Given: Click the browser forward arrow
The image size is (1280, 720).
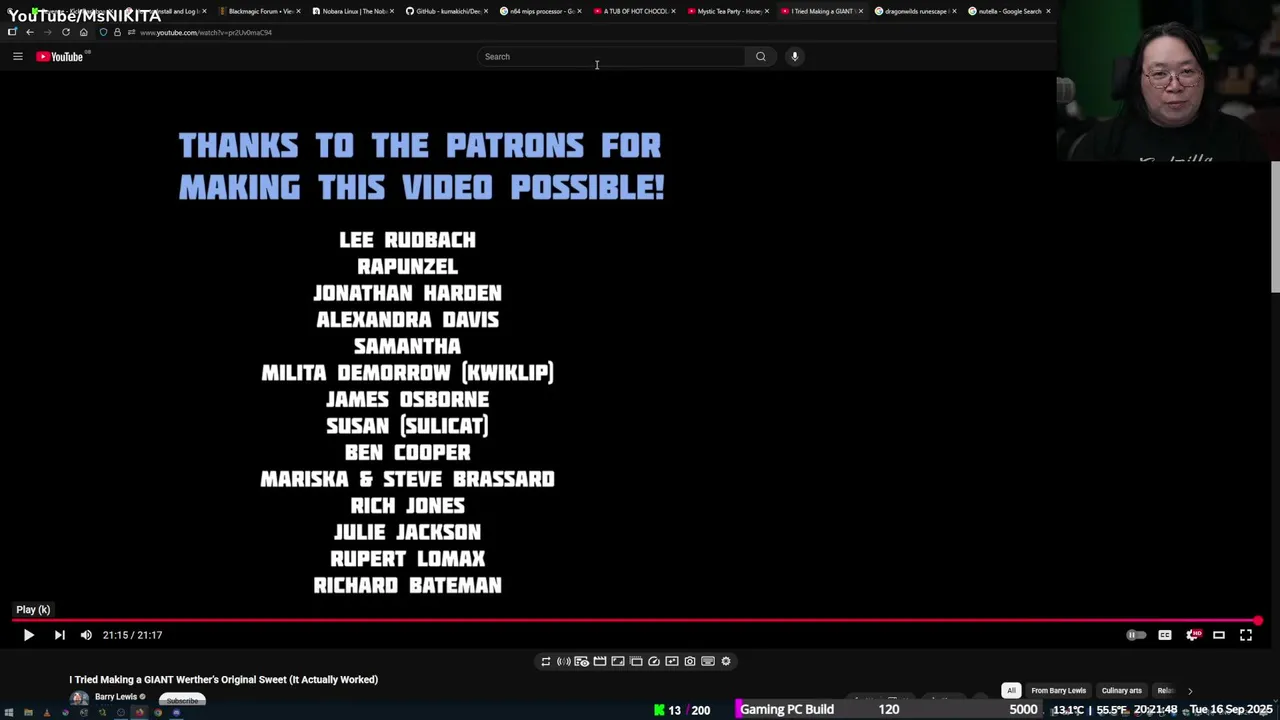Looking at the screenshot, I should pyautogui.click(x=47, y=32).
